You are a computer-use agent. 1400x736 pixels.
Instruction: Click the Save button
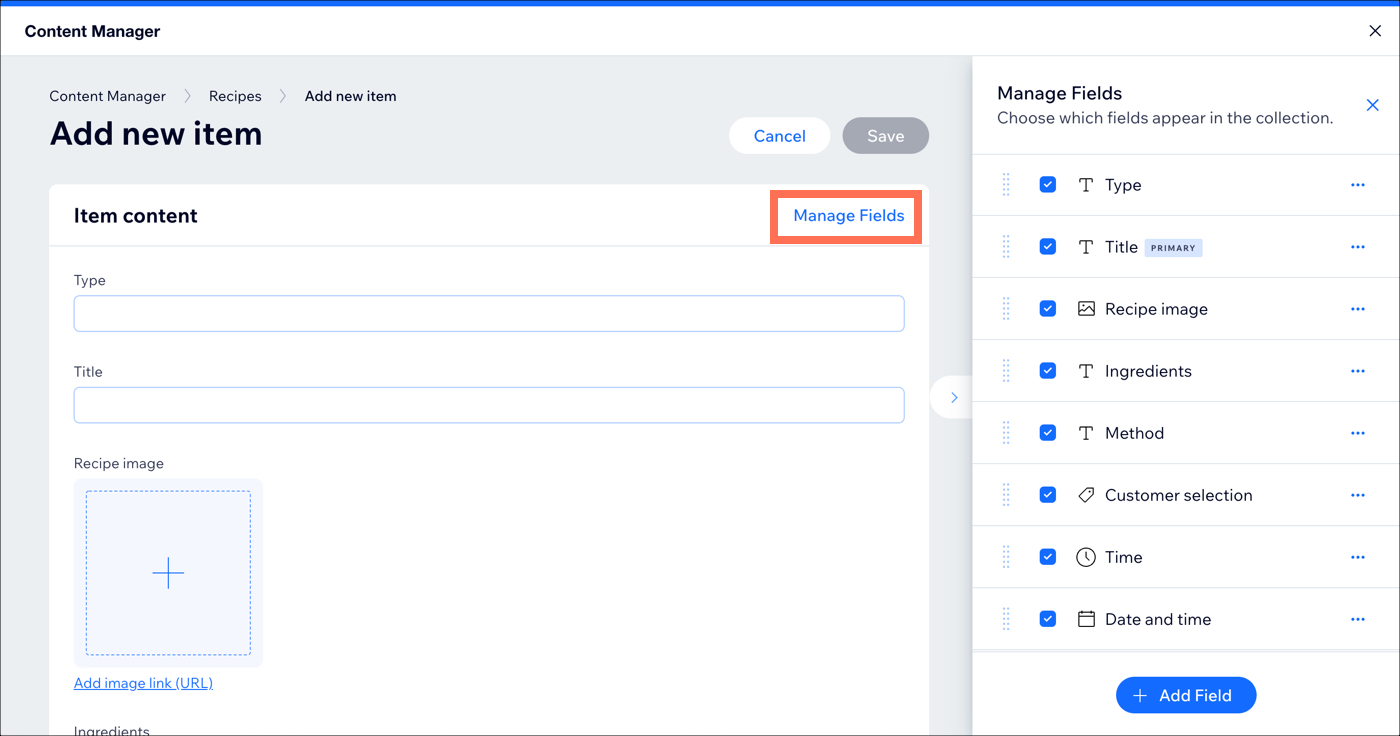point(886,136)
